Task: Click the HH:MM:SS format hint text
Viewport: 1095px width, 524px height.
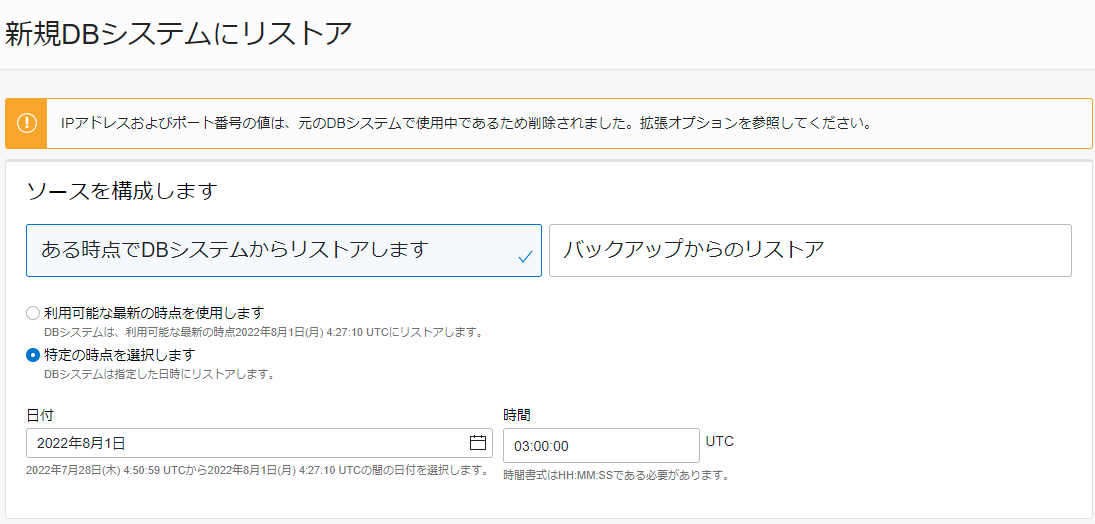Action: tap(616, 476)
